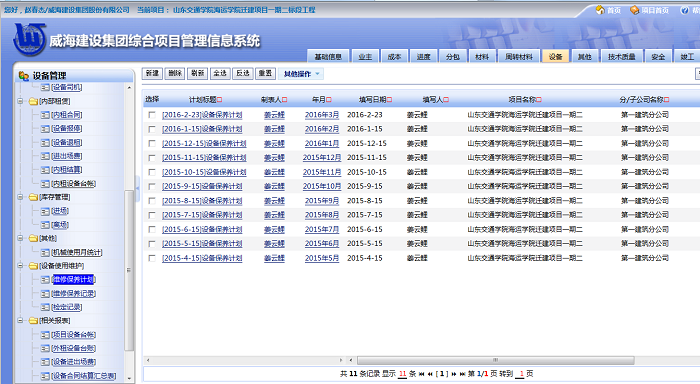Click the 删除 button
The height and width of the screenshot is (384, 700).
click(175, 74)
